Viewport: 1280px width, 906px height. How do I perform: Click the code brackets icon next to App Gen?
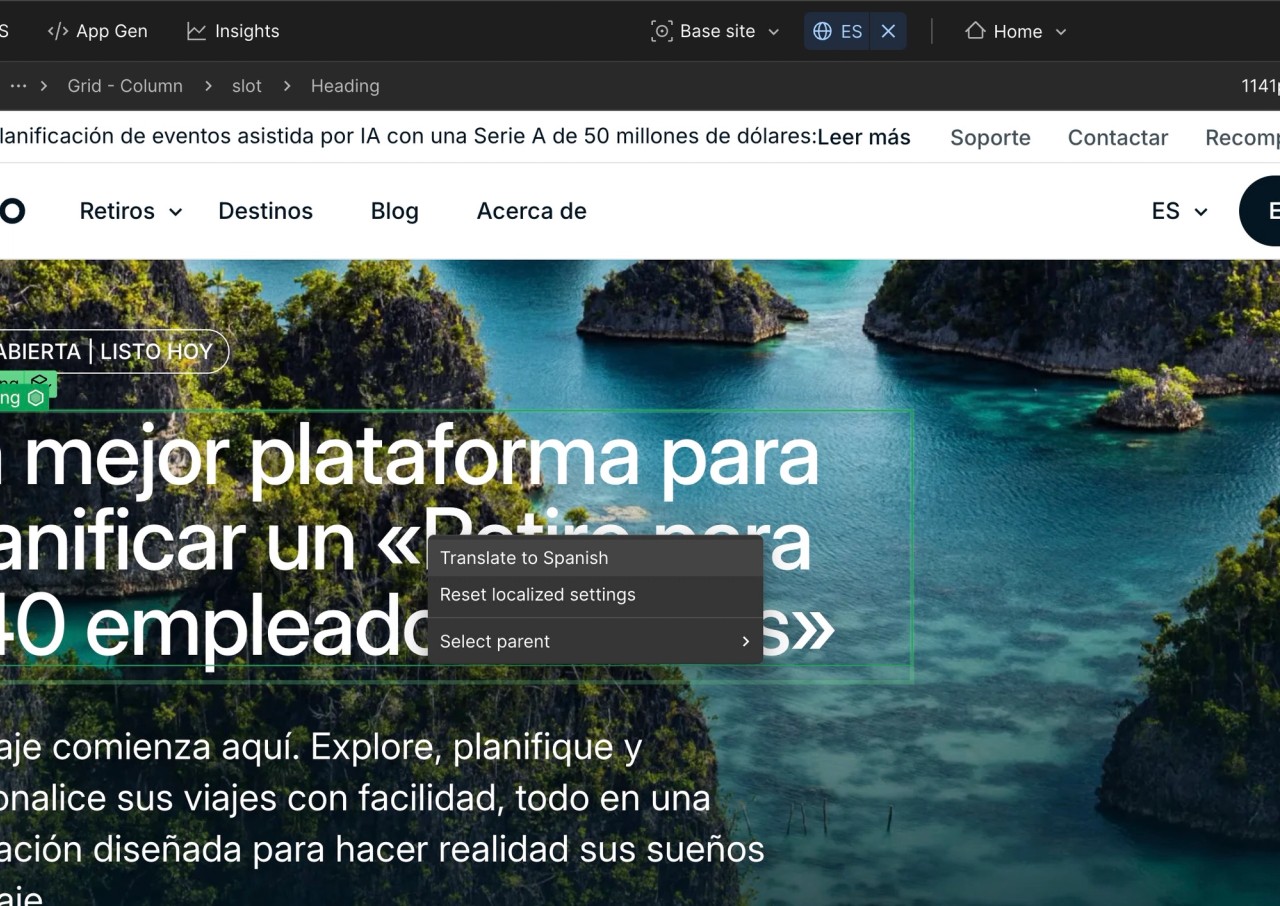pos(58,31)
